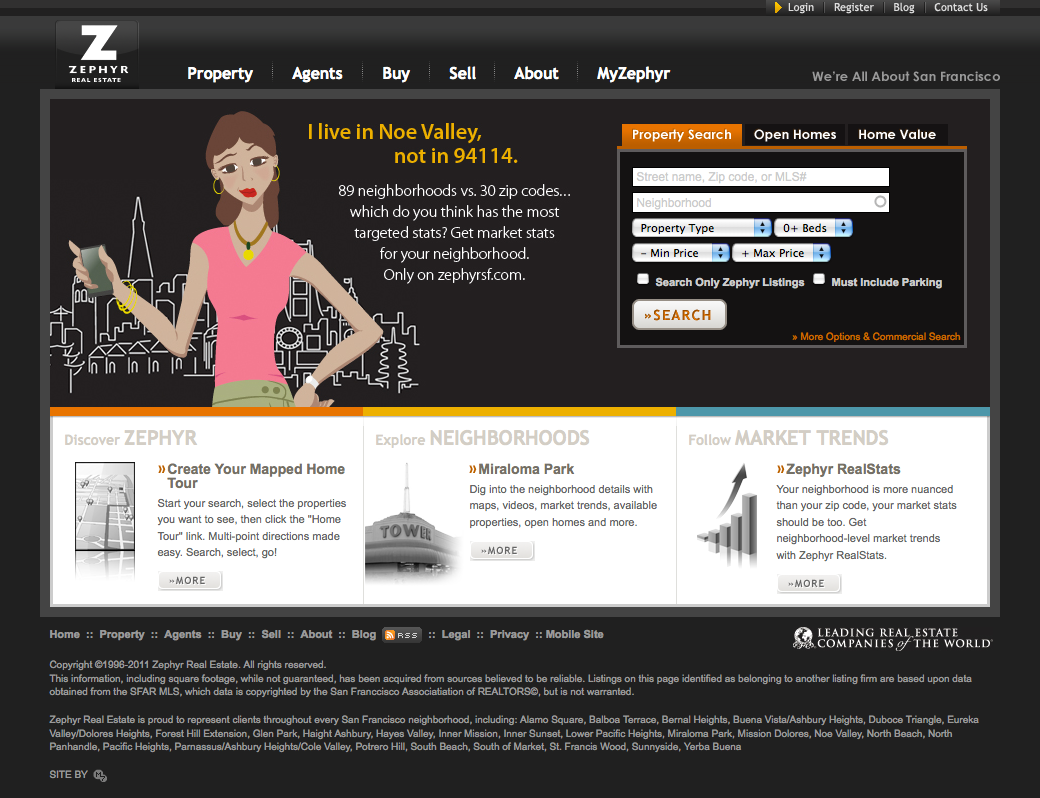Open the Agents navigation menu

point(317,73)
